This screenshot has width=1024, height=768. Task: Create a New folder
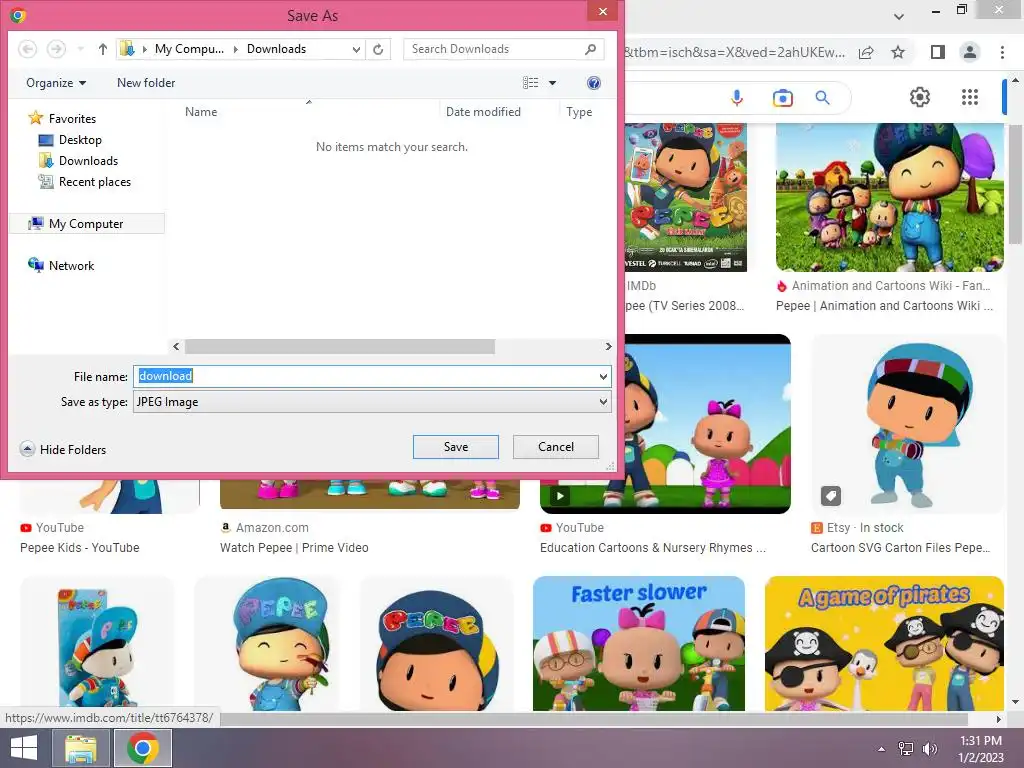click(146, 83)
